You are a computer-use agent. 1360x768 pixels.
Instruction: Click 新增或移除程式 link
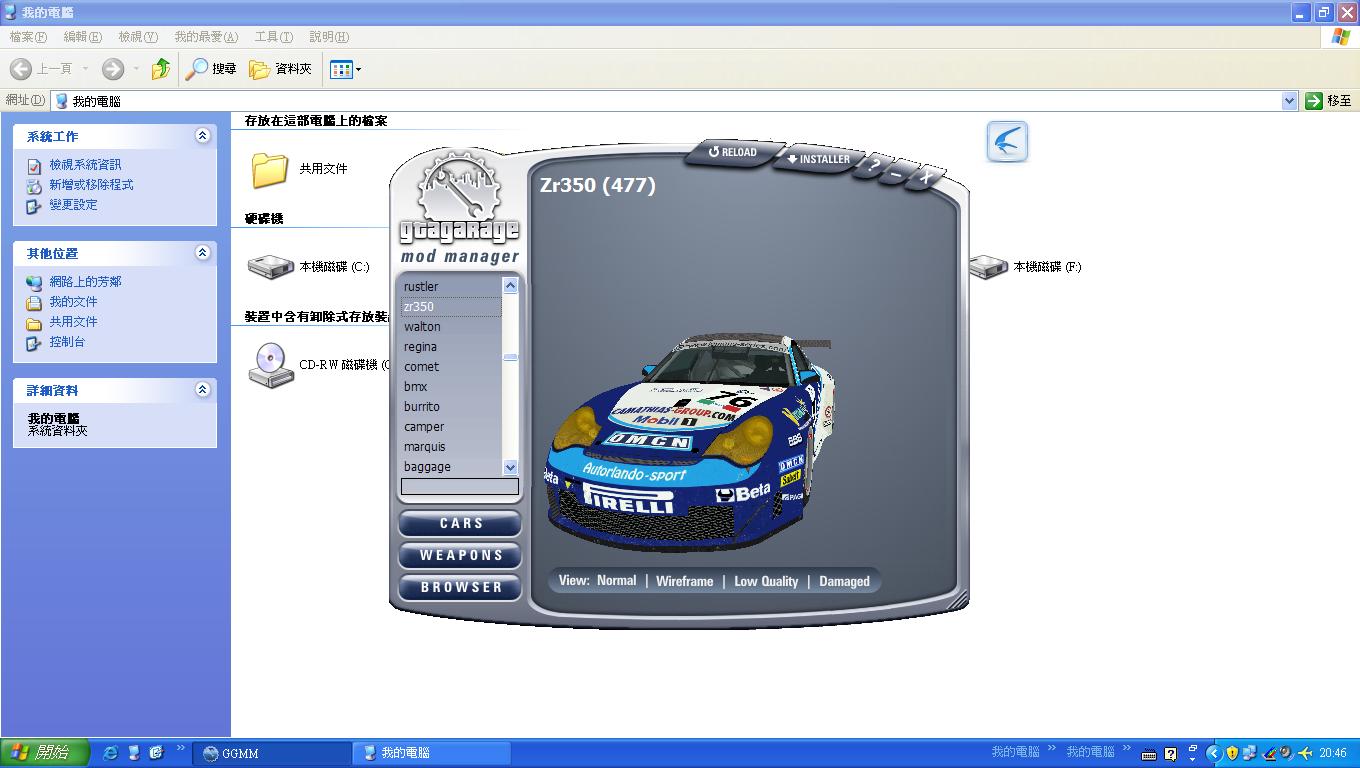[x=91, y=185]
